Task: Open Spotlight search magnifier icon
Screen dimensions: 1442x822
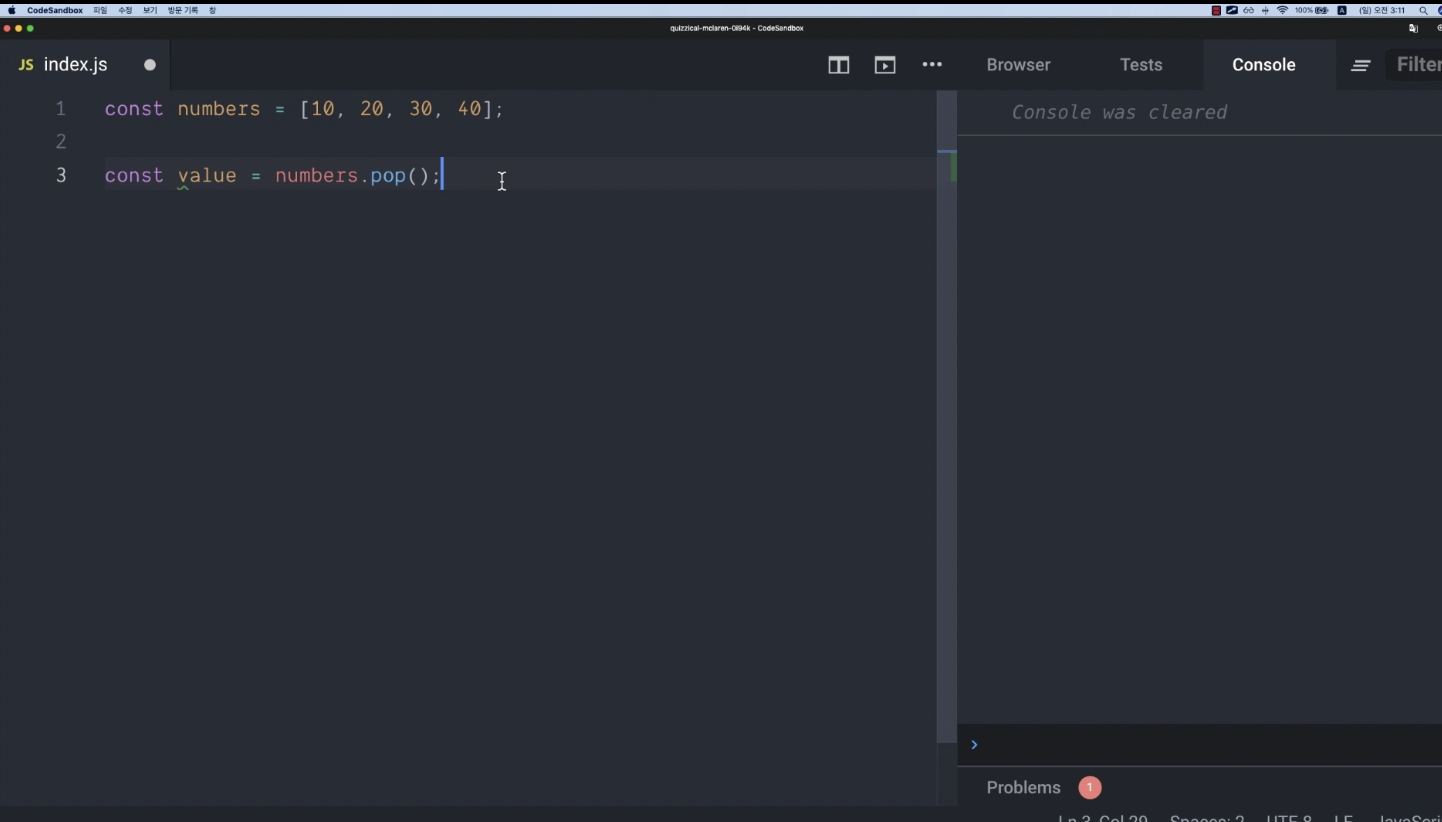Action: coord(1423,10)
